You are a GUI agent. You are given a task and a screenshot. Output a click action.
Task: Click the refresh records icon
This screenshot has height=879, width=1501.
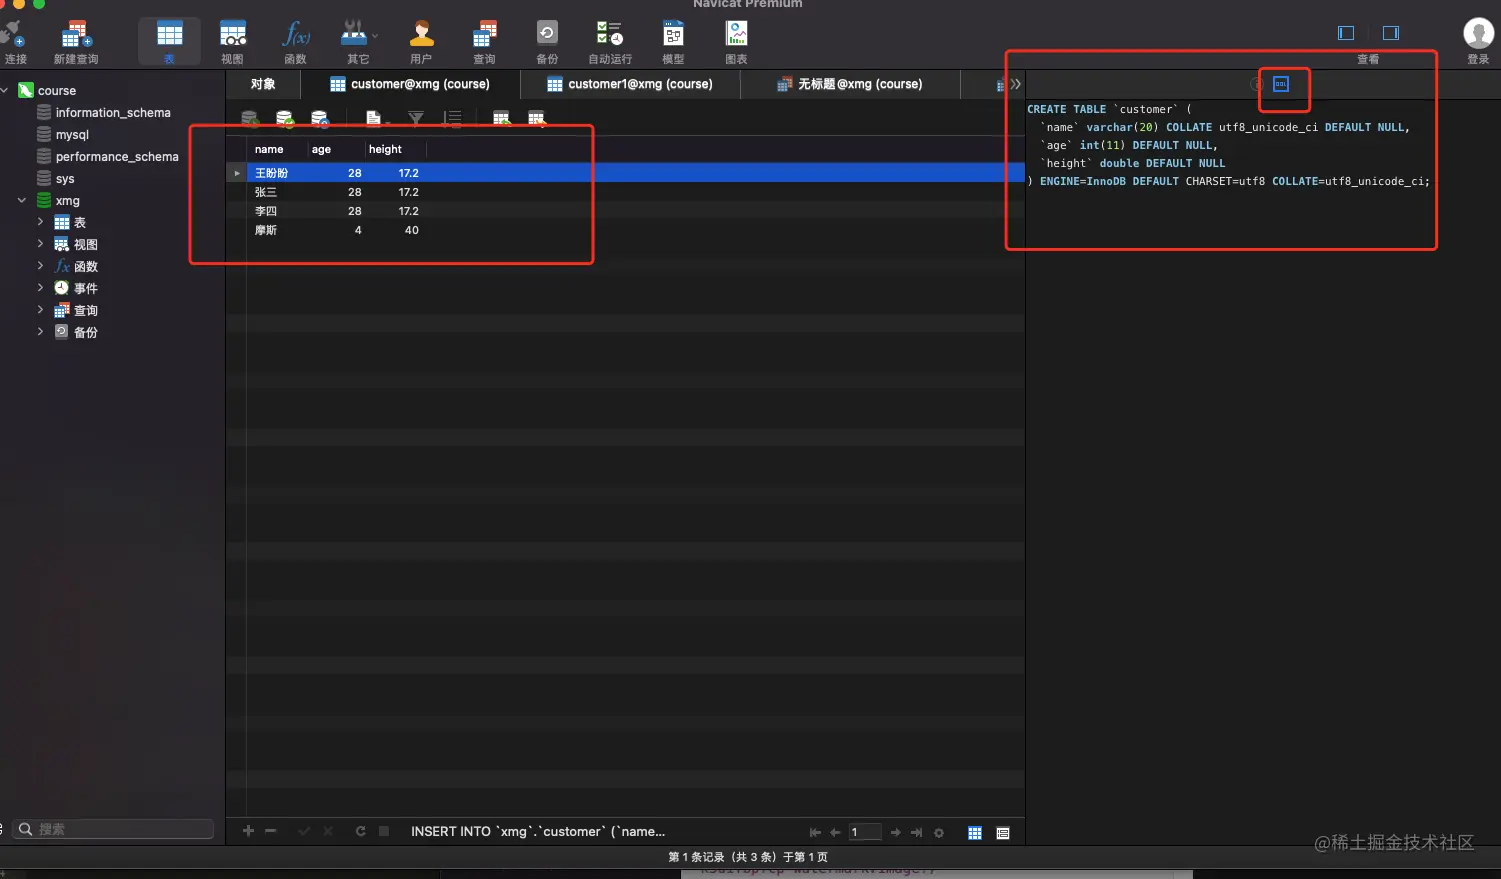pos(360,831)
